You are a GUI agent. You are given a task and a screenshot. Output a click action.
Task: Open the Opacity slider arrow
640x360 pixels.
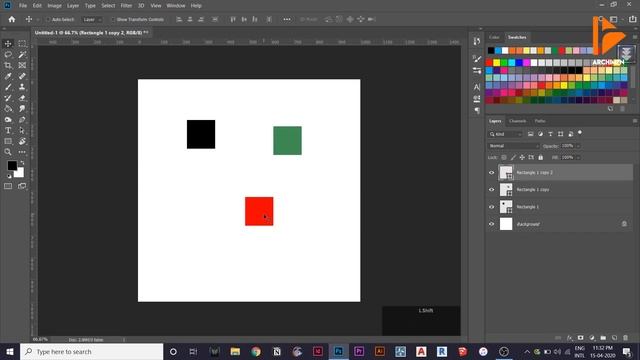(578, 146)
